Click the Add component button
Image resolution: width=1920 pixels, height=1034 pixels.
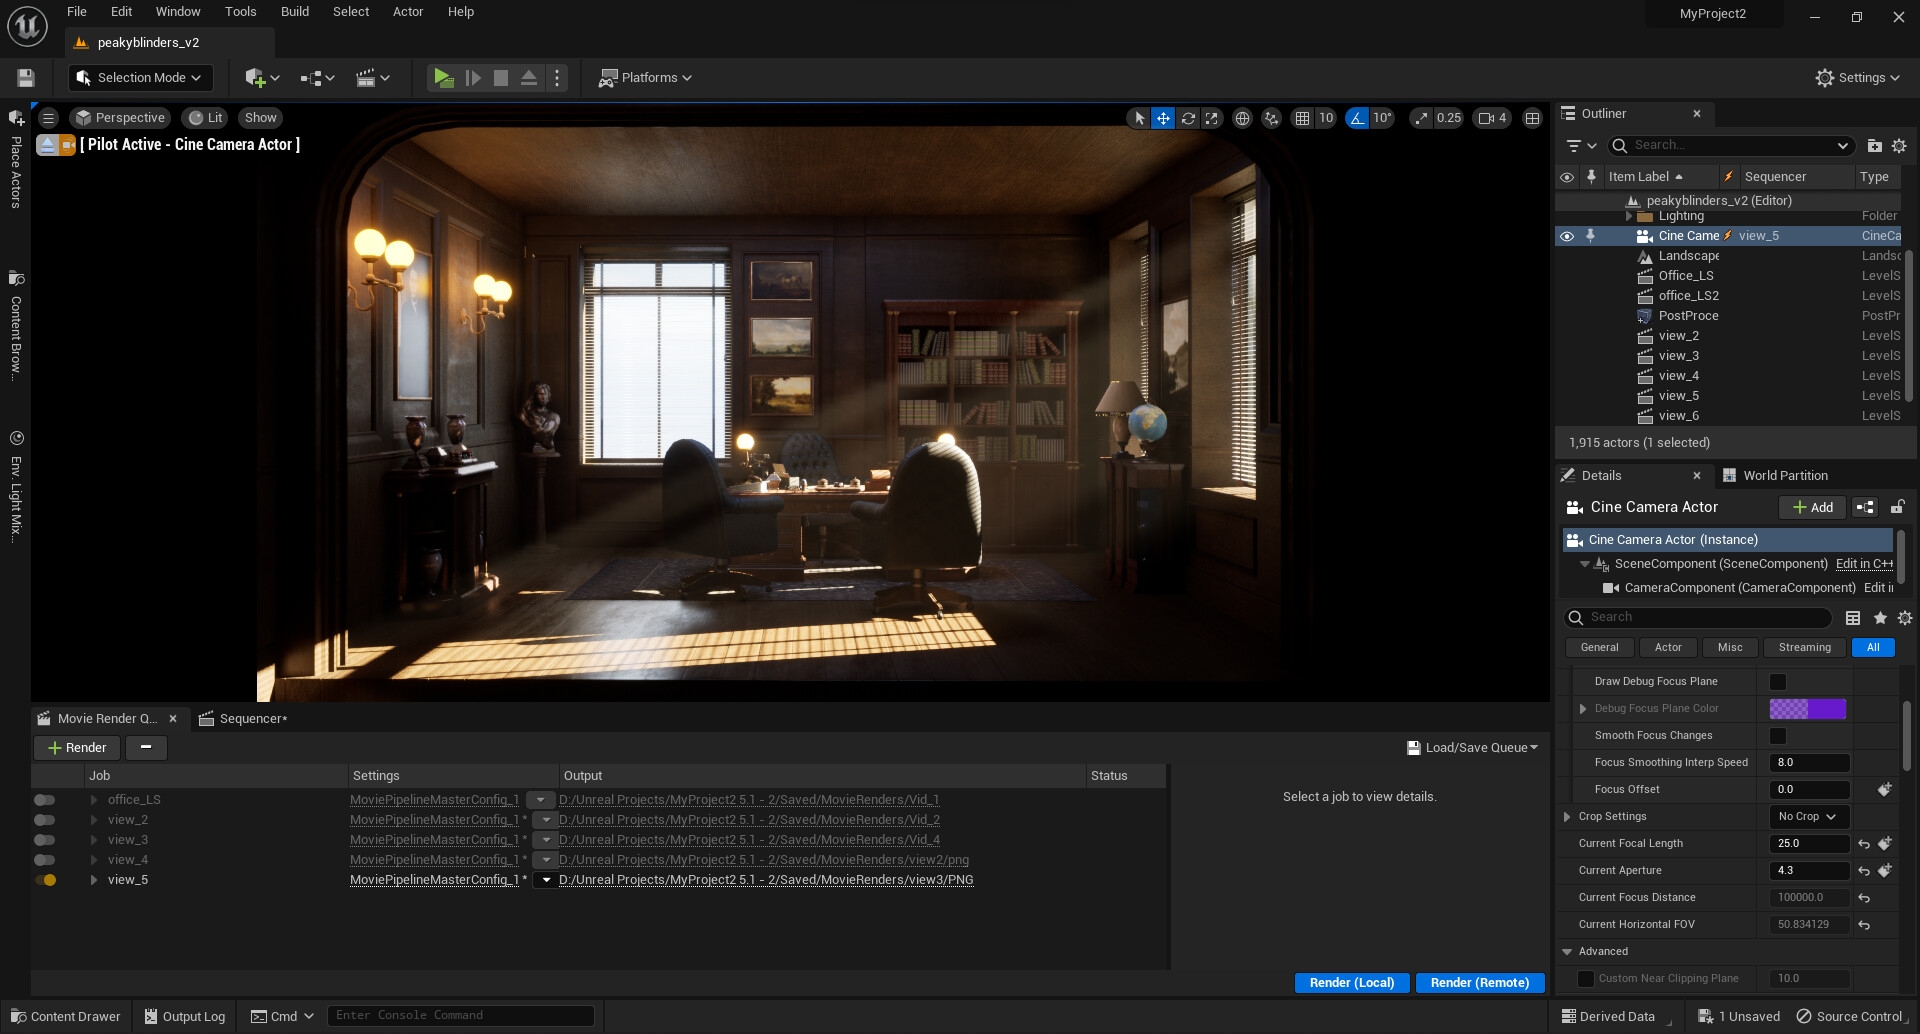coord(1813,508)
